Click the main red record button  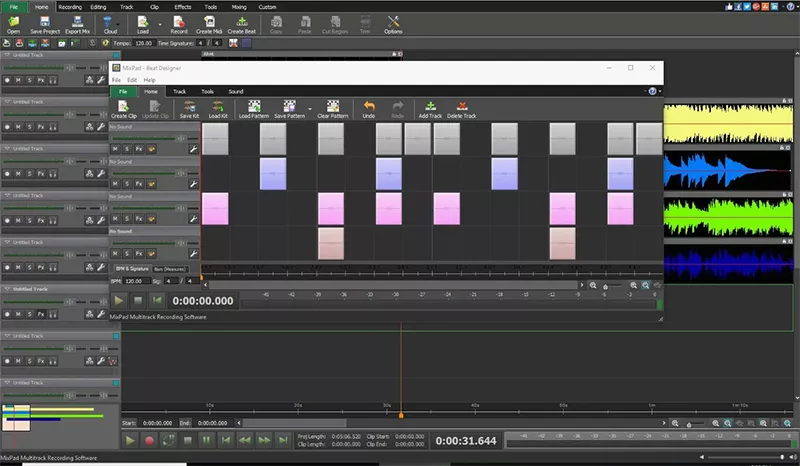pyautogui.click(x=149, y=440)
